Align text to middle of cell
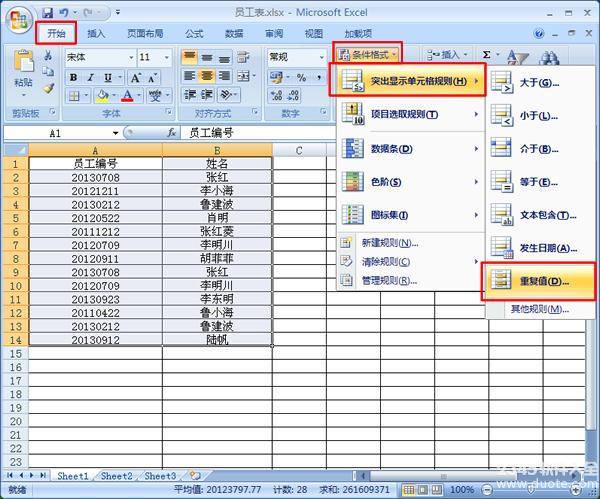 pos(207,58)
